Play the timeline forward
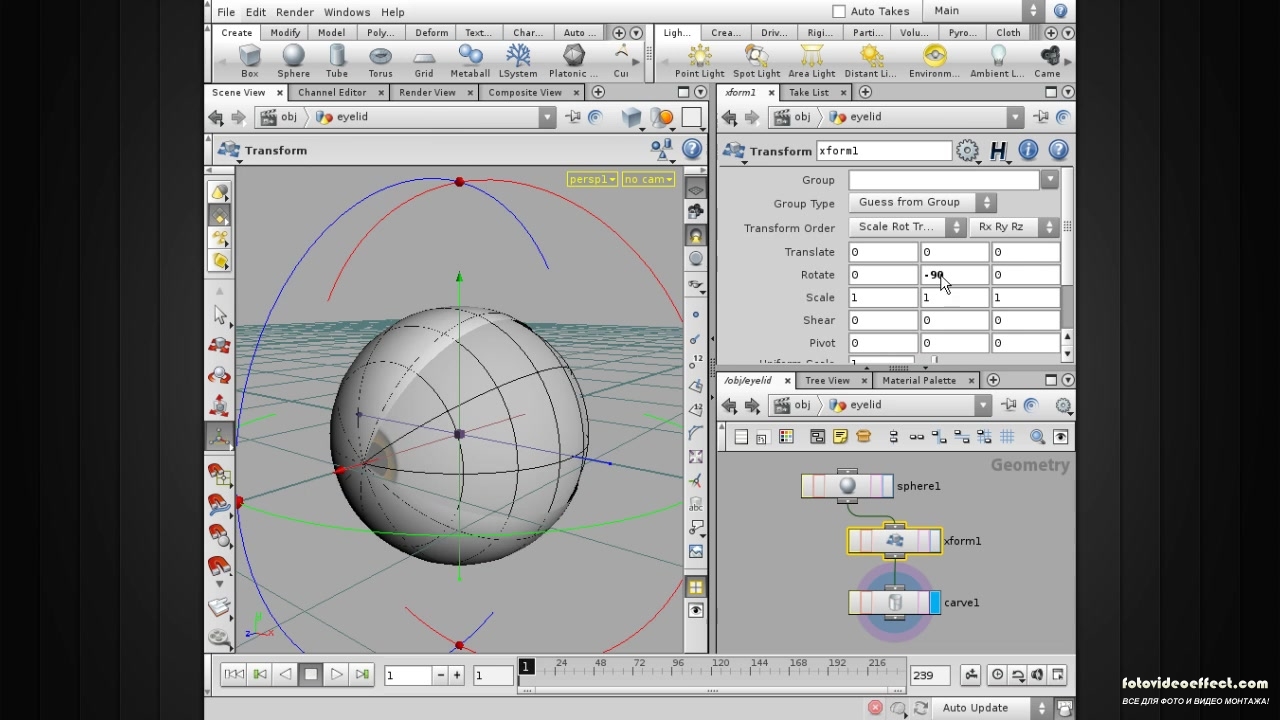Screen dimensions: 1280x720 pos(337,675)
